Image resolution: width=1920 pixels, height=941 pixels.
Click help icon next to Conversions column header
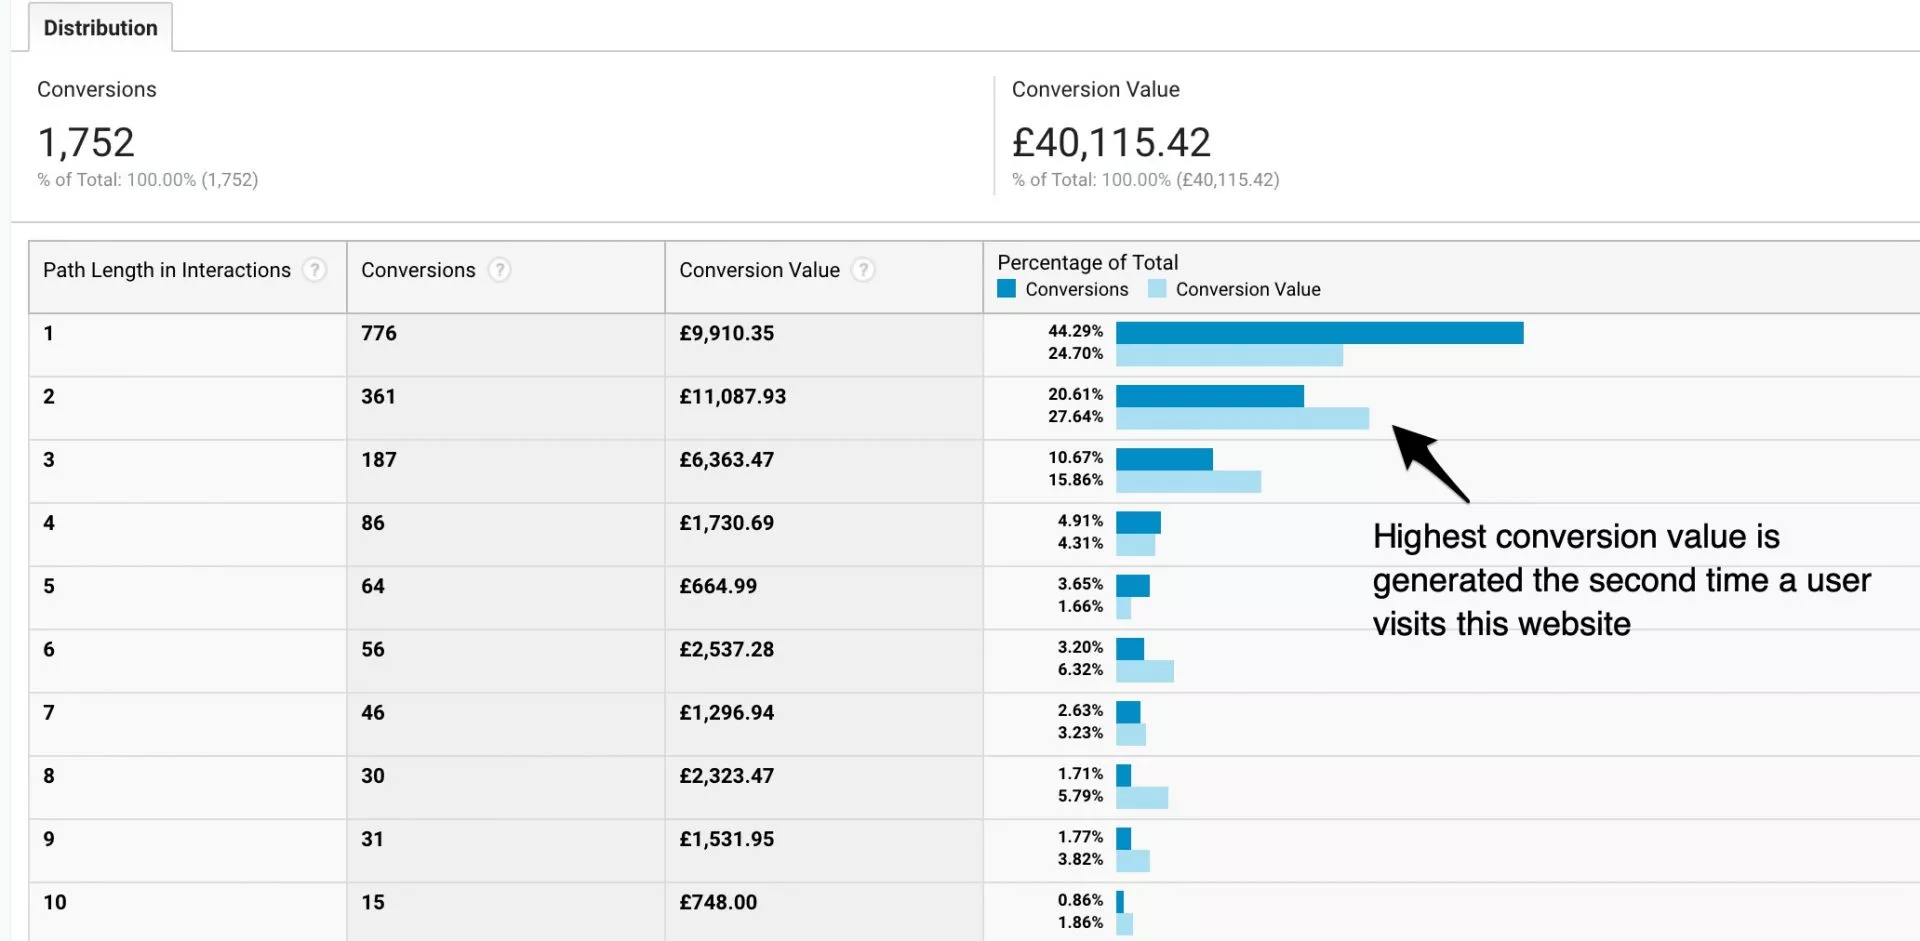pos(499,270)
